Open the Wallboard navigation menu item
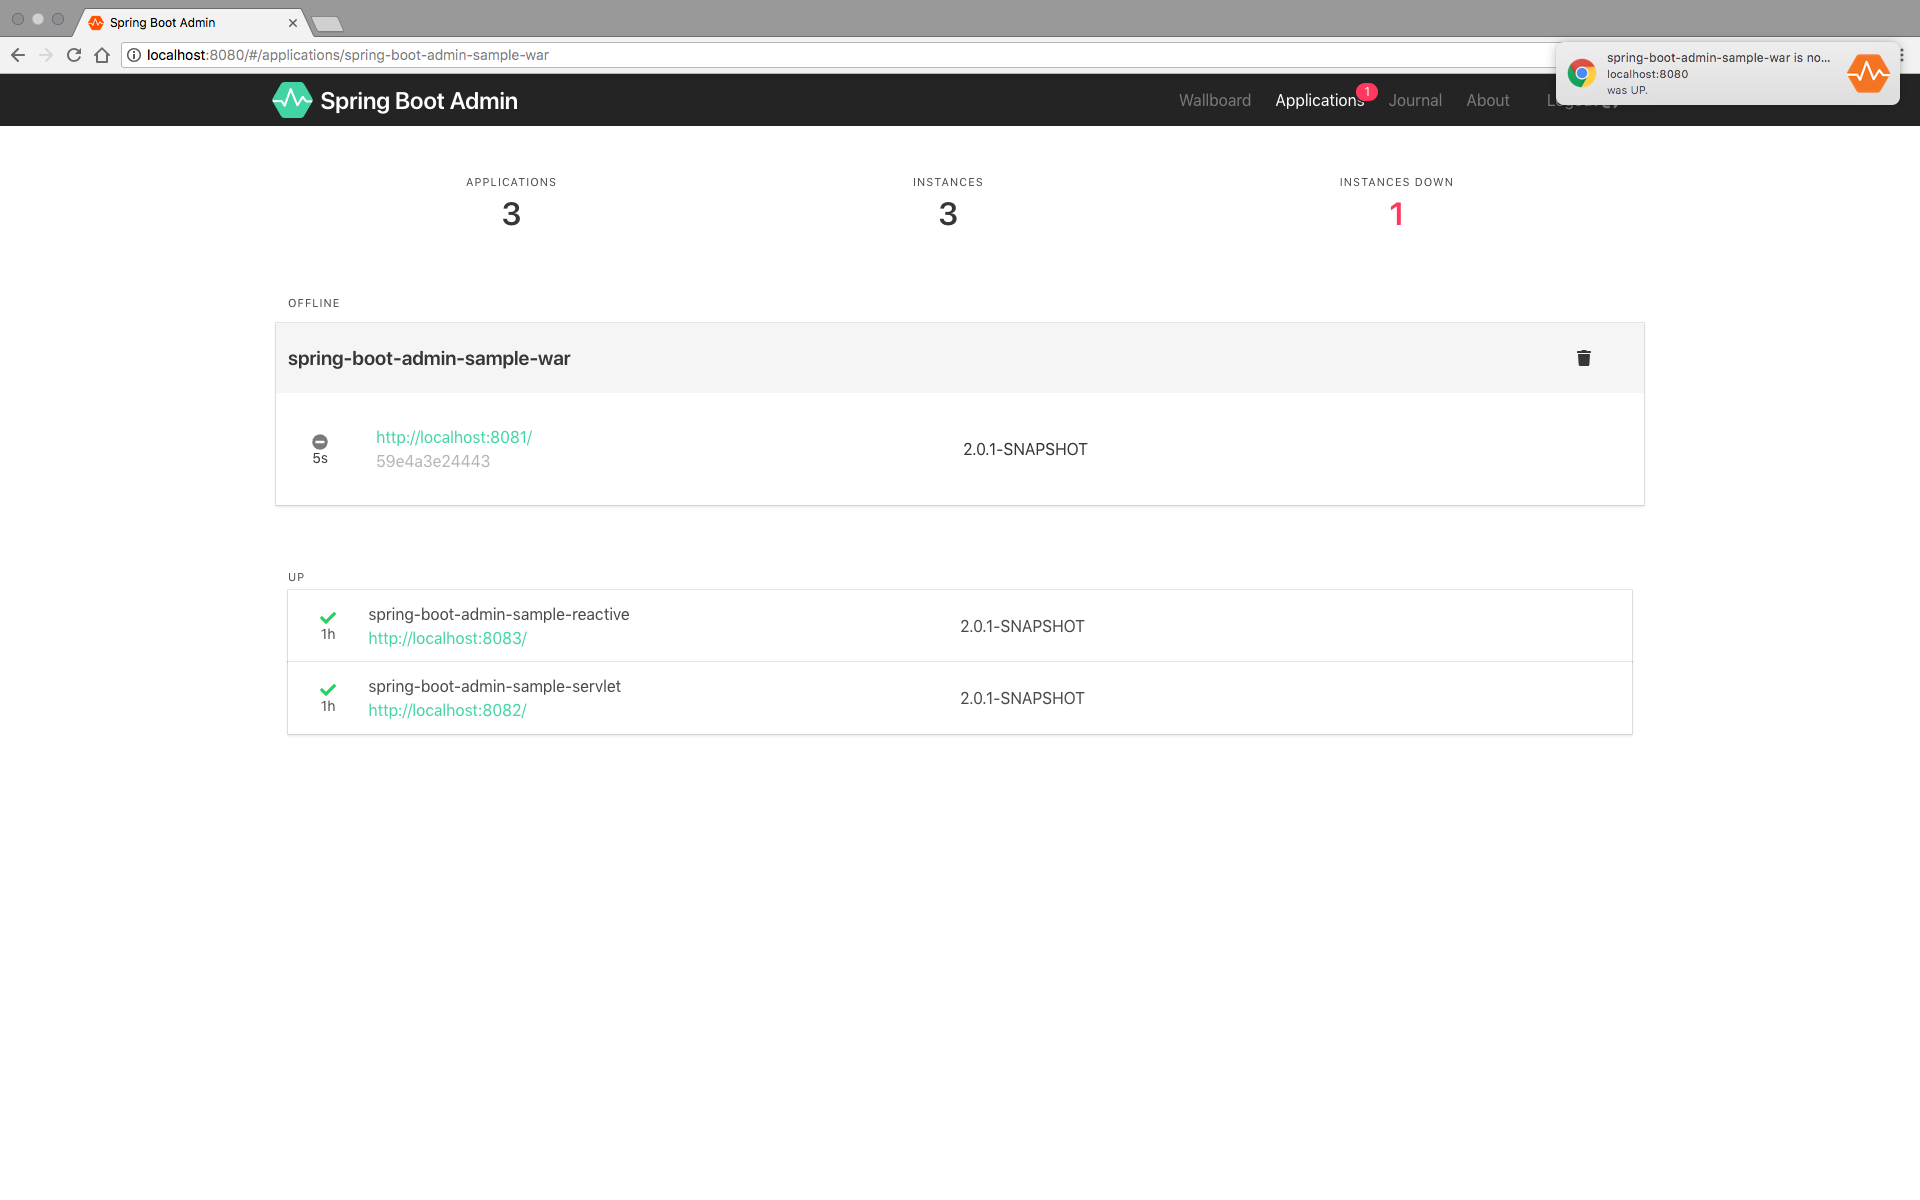The height and width of the screenshot is (1200, 1920). [x=1214, y=100]
